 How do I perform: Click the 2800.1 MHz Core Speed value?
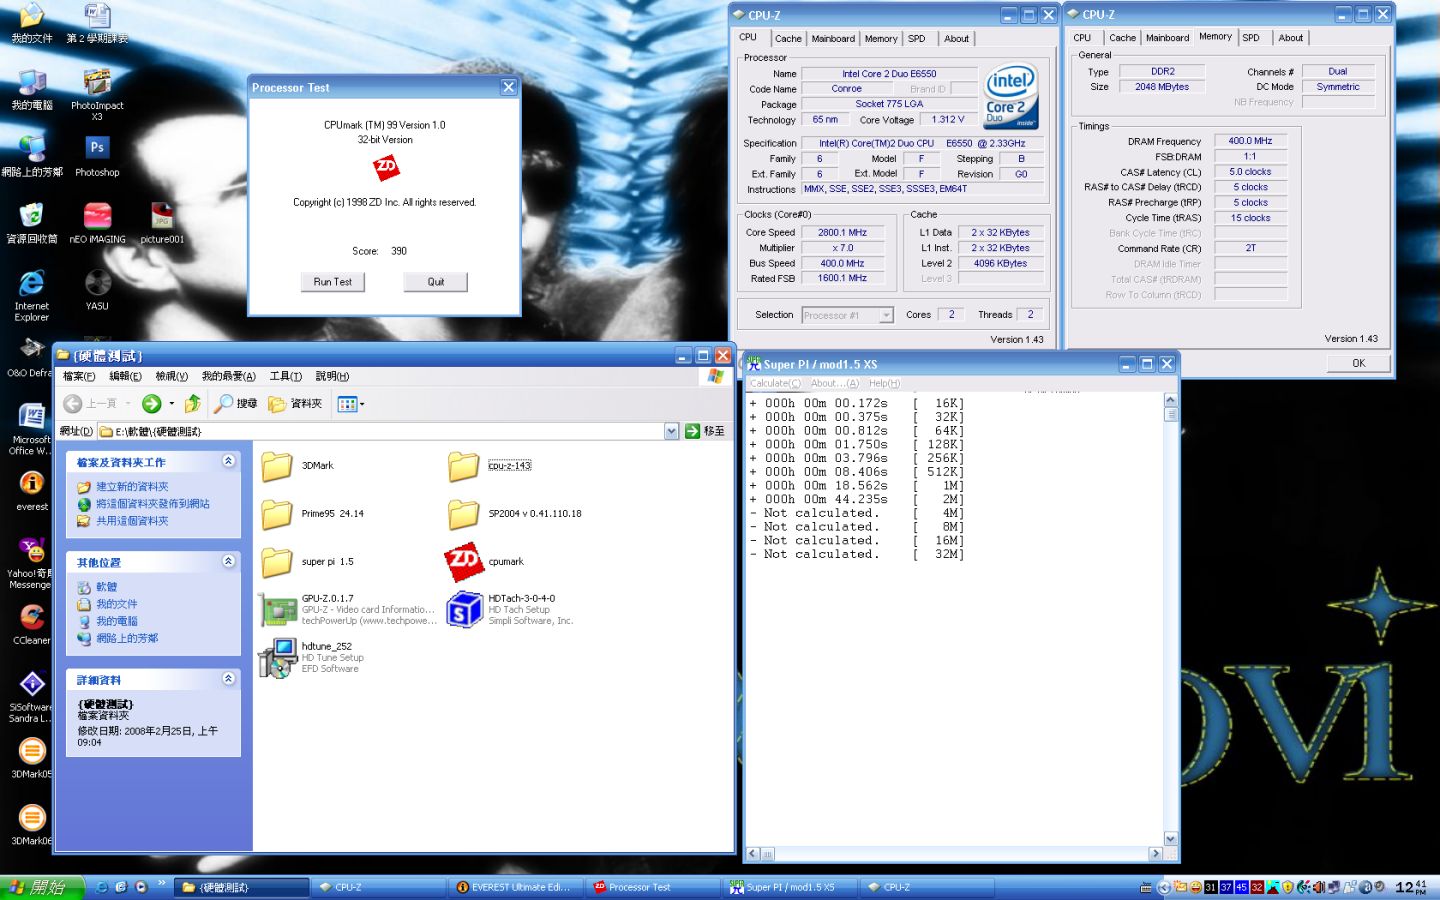(x=842, y=233)
